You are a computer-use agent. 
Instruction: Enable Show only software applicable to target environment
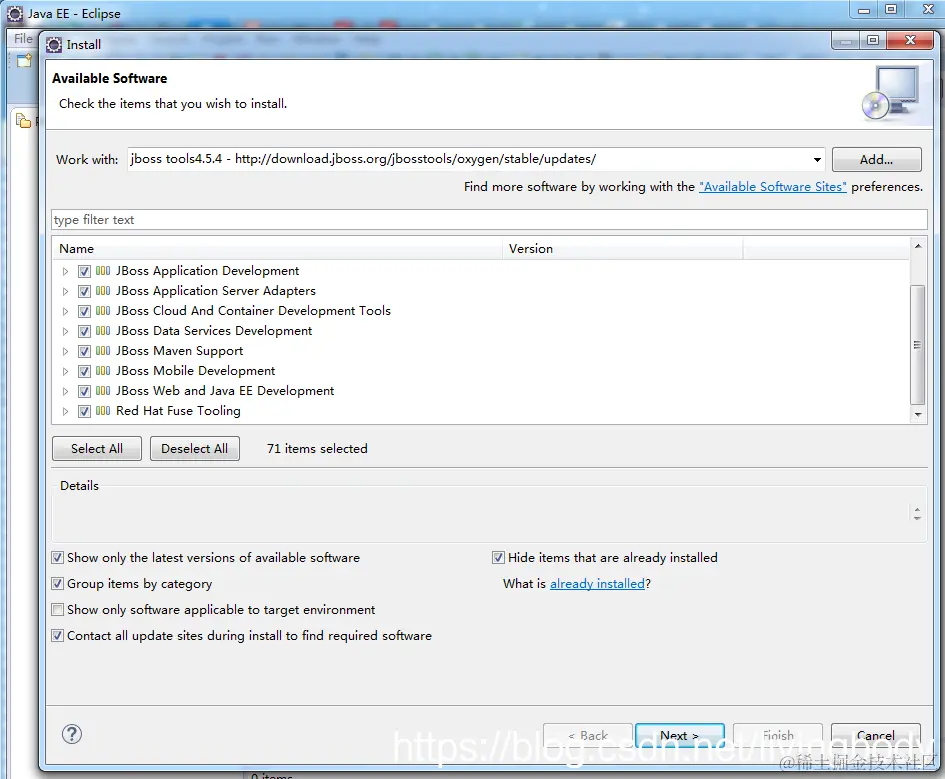pyautogui.click(x=57, y=609)
